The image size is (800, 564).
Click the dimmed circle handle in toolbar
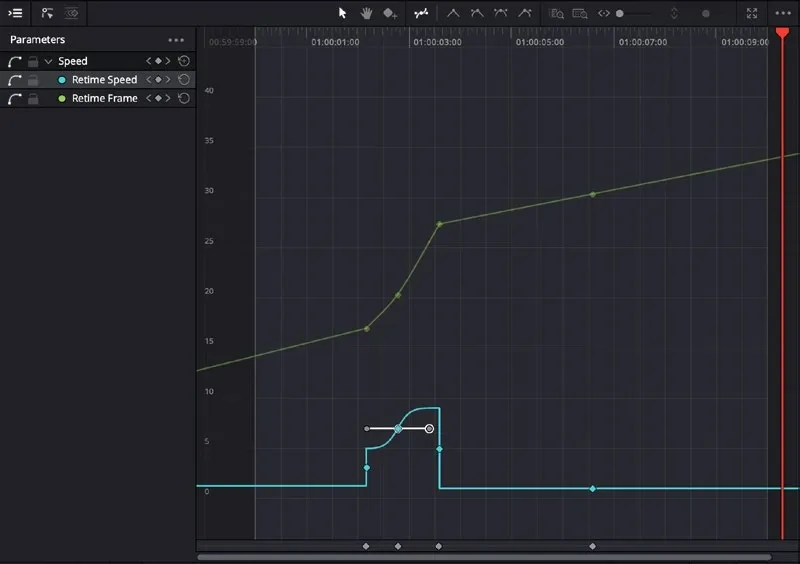click(706, 14)
